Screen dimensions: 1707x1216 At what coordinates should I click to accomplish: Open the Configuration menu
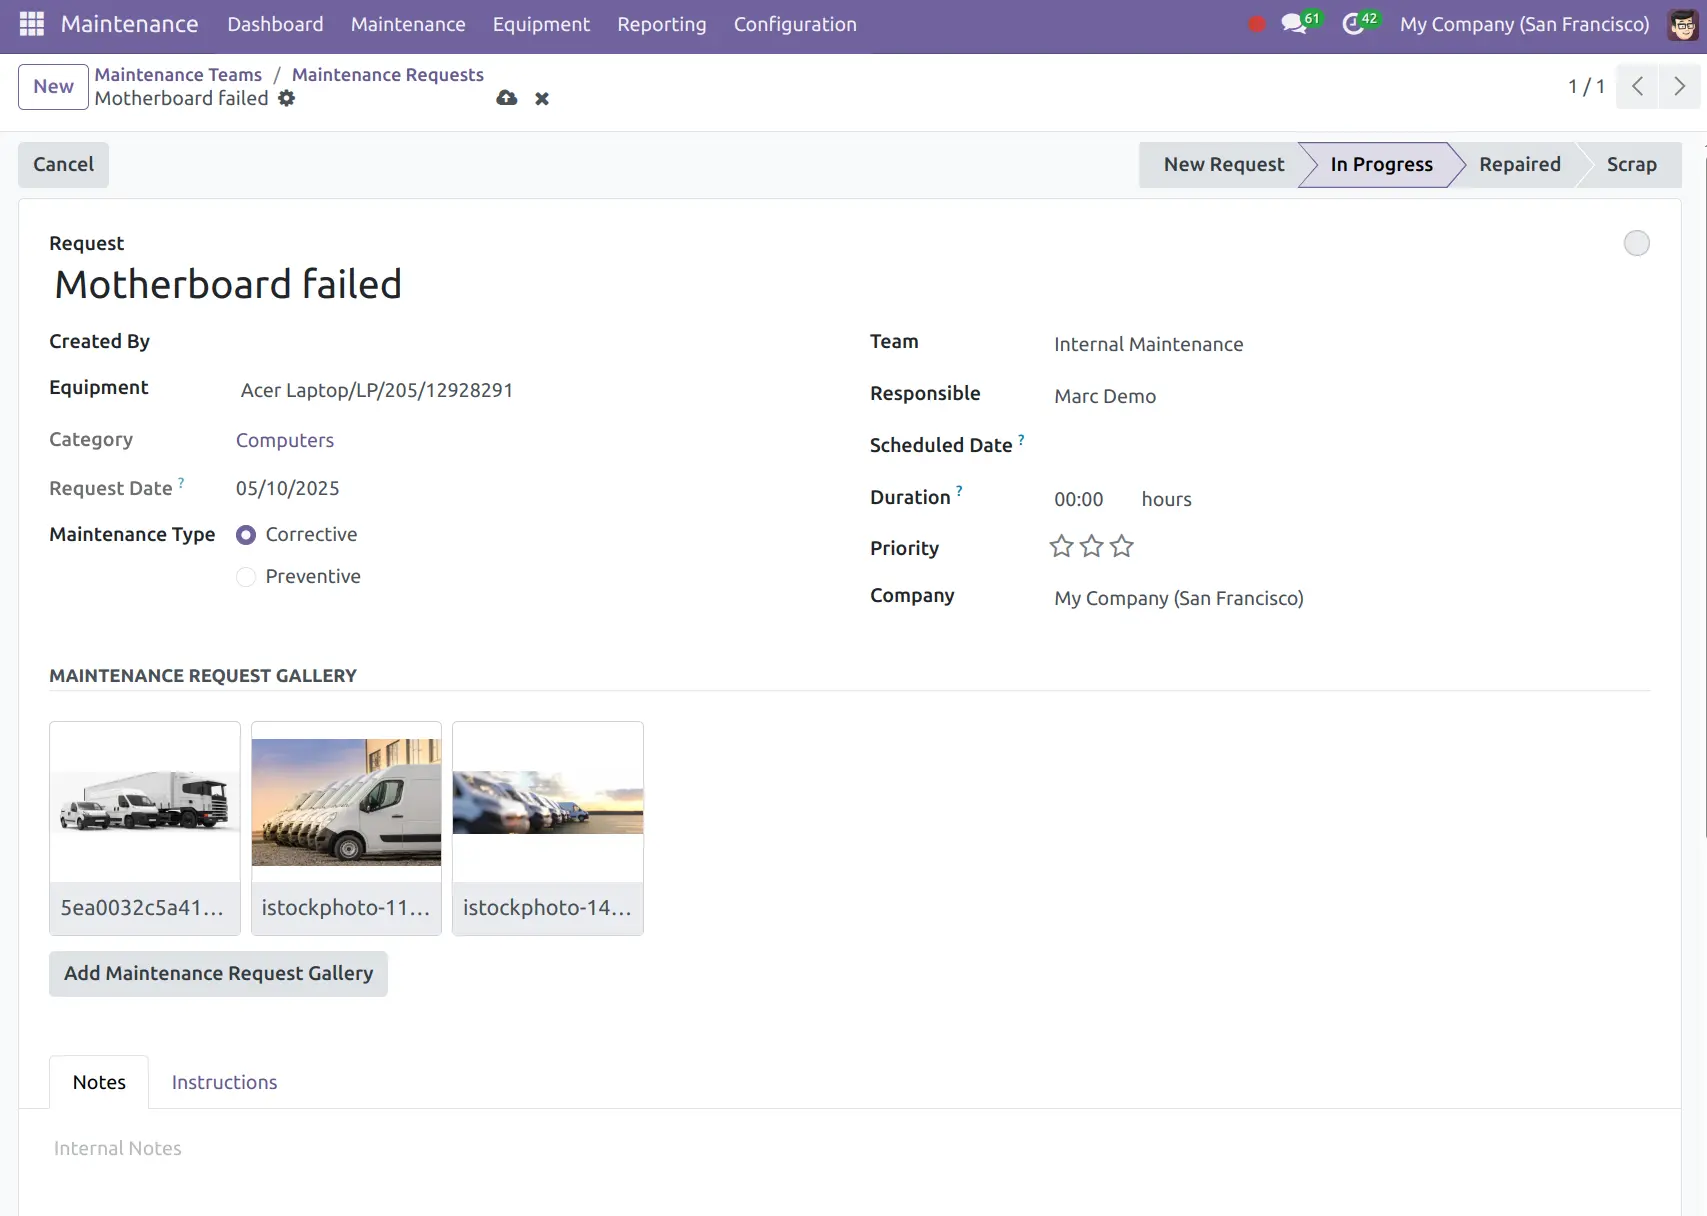[795, 24]
